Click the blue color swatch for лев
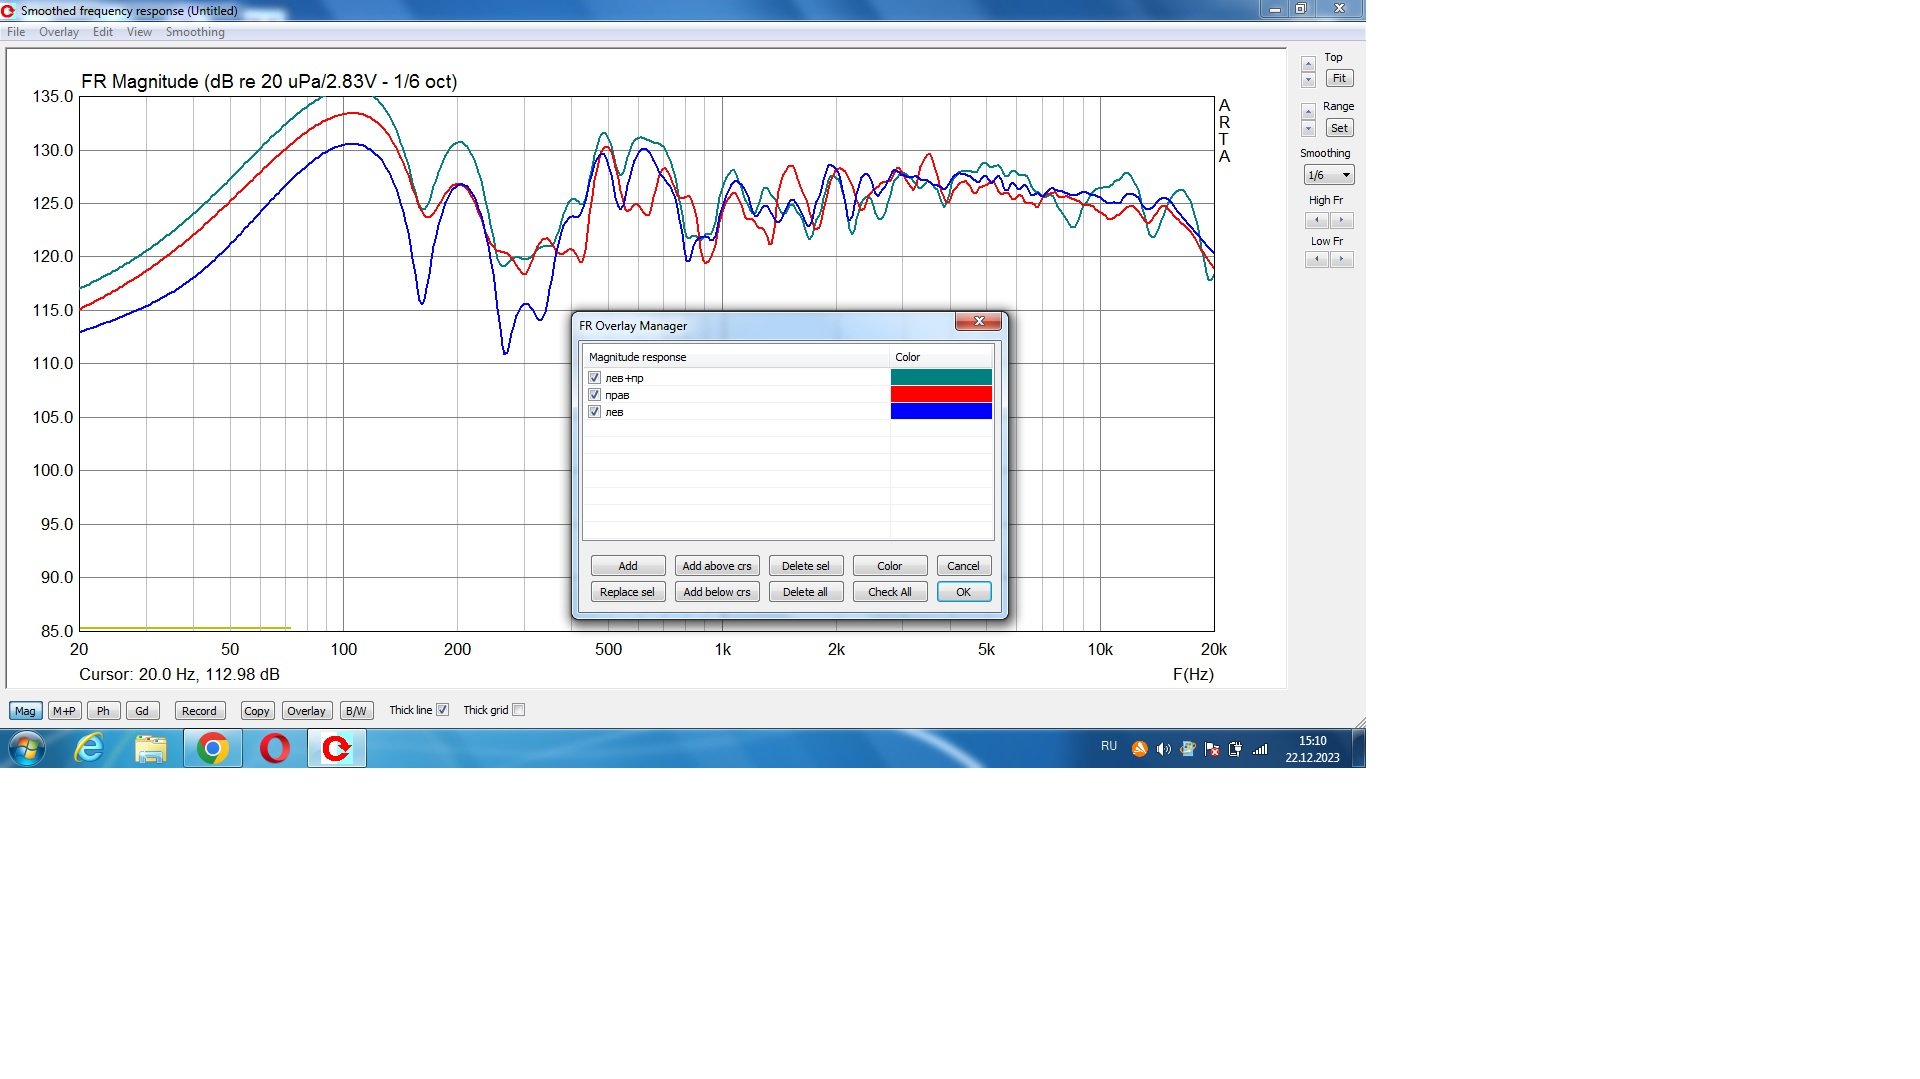The width and height of the screenshot is (1920, 1079). (x=941, y=412)
